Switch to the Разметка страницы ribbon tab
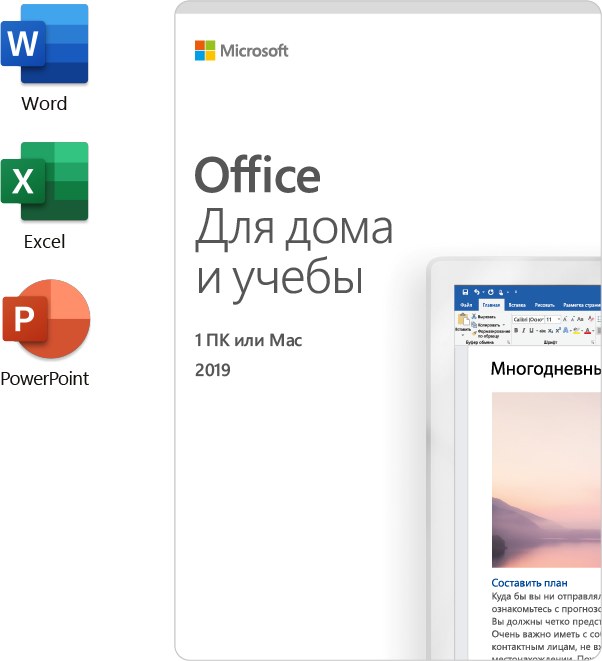This screenshot has width=602, height=661. 582,305
